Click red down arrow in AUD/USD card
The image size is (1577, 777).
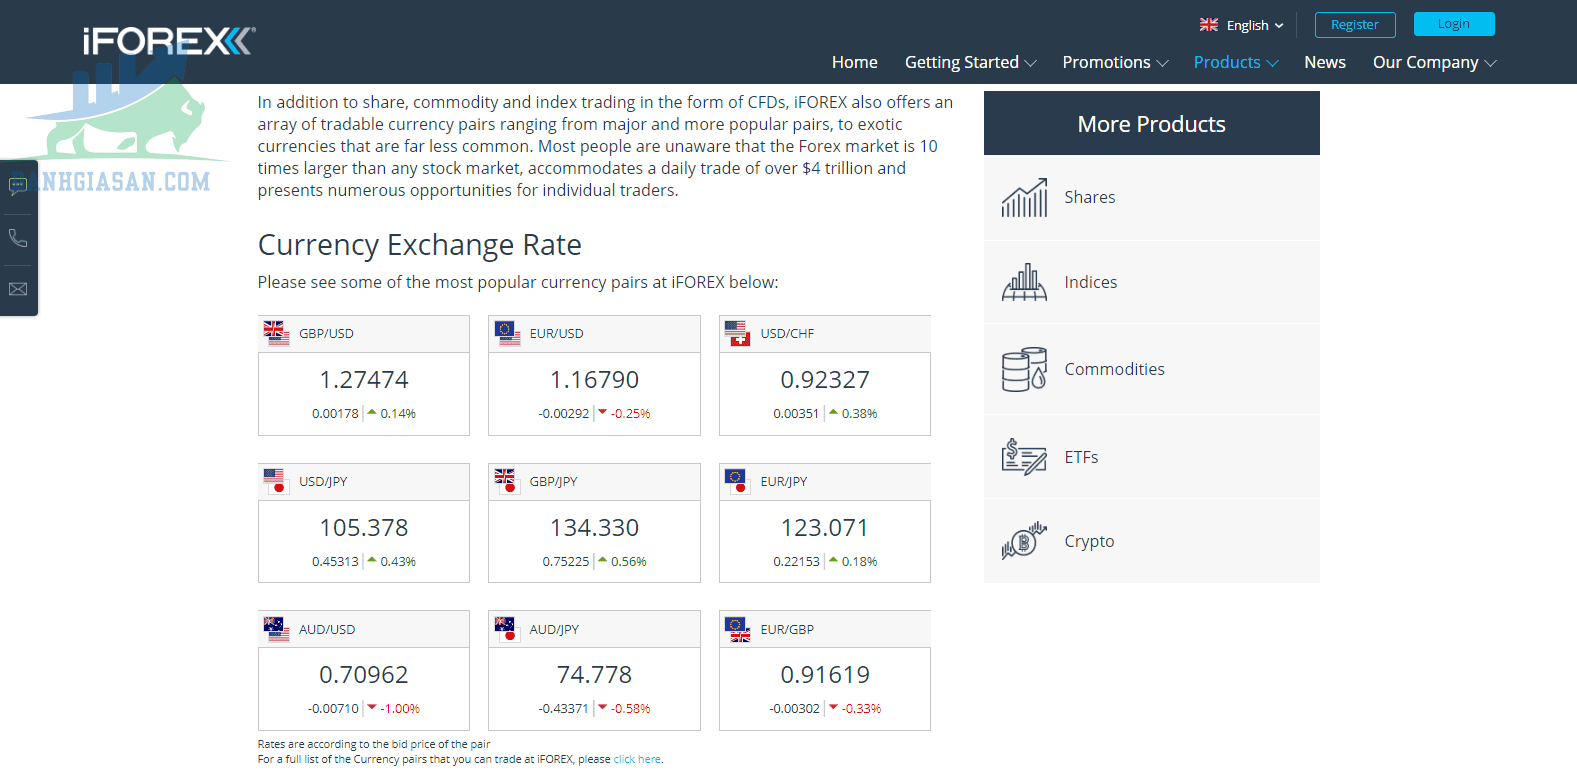click(x=372, y=707)
